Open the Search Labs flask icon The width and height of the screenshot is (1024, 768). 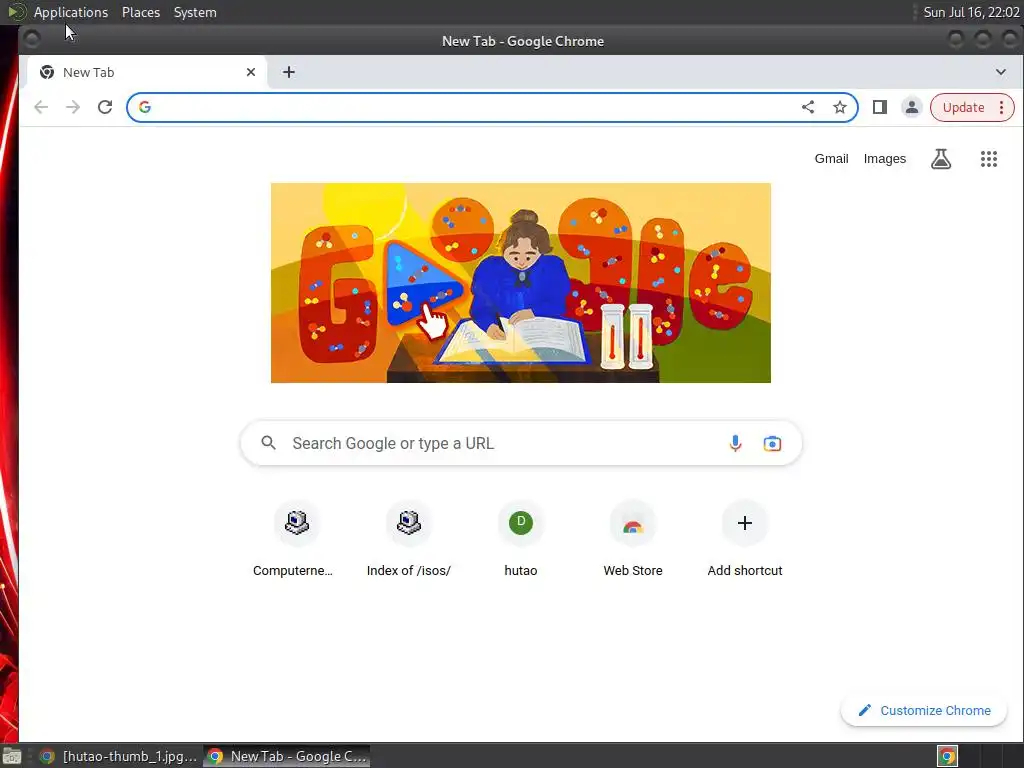coord(940,159)
